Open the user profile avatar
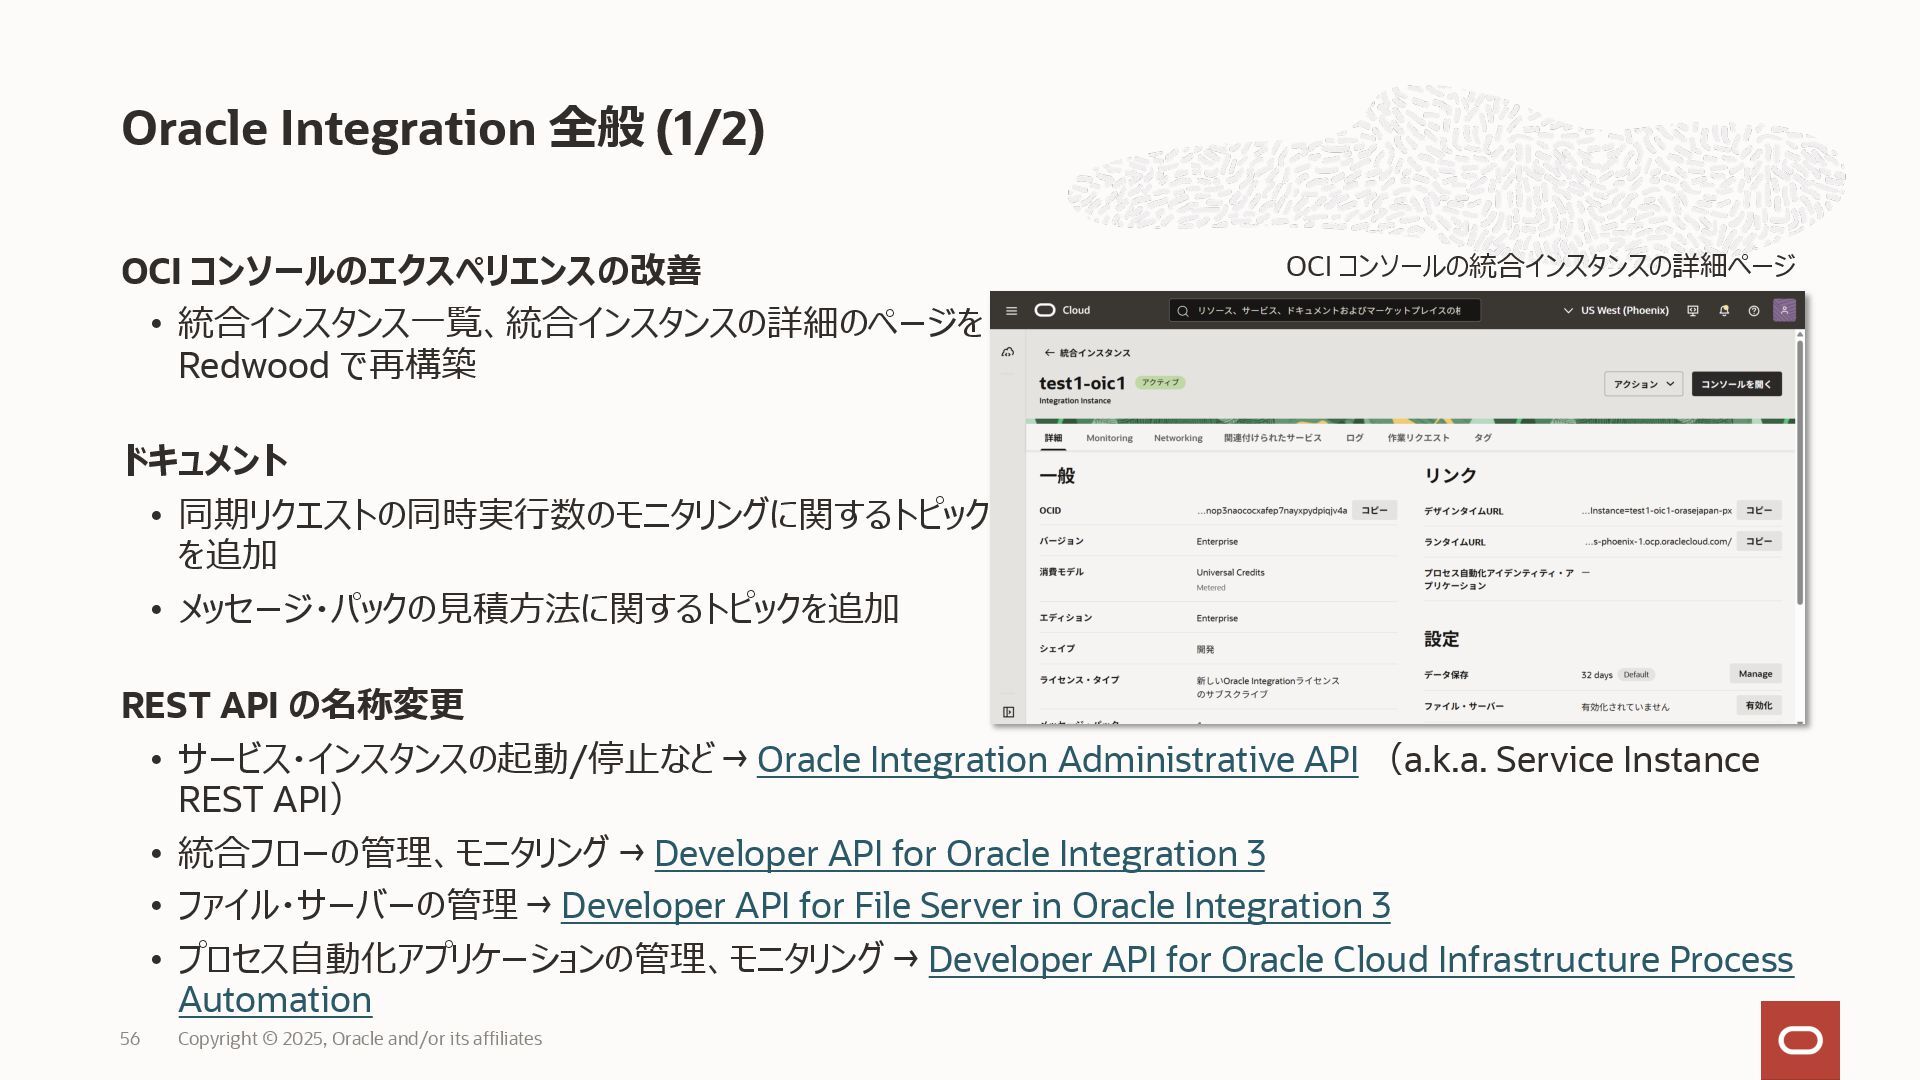This screenshot has height=1080, width=1920. (1784, 310)
